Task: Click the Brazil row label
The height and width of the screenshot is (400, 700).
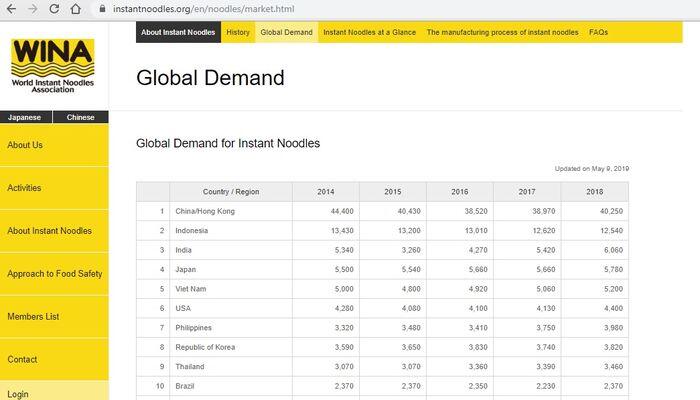Action: 184,386
